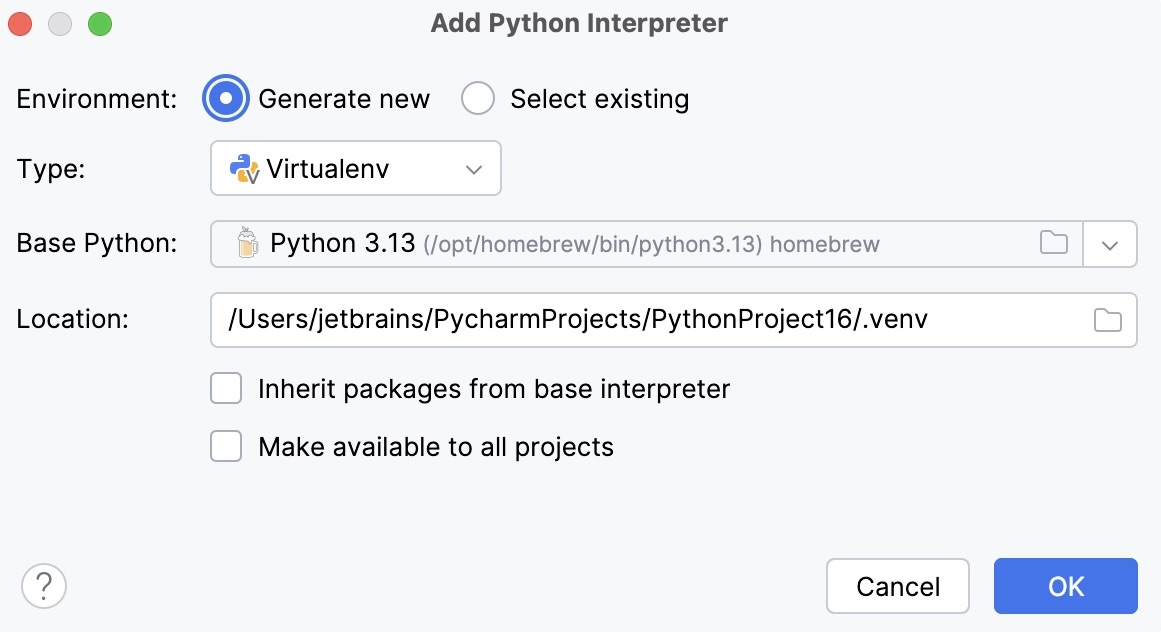Select the Select existing radio button
1161x632 pixels.
point(478,98)
